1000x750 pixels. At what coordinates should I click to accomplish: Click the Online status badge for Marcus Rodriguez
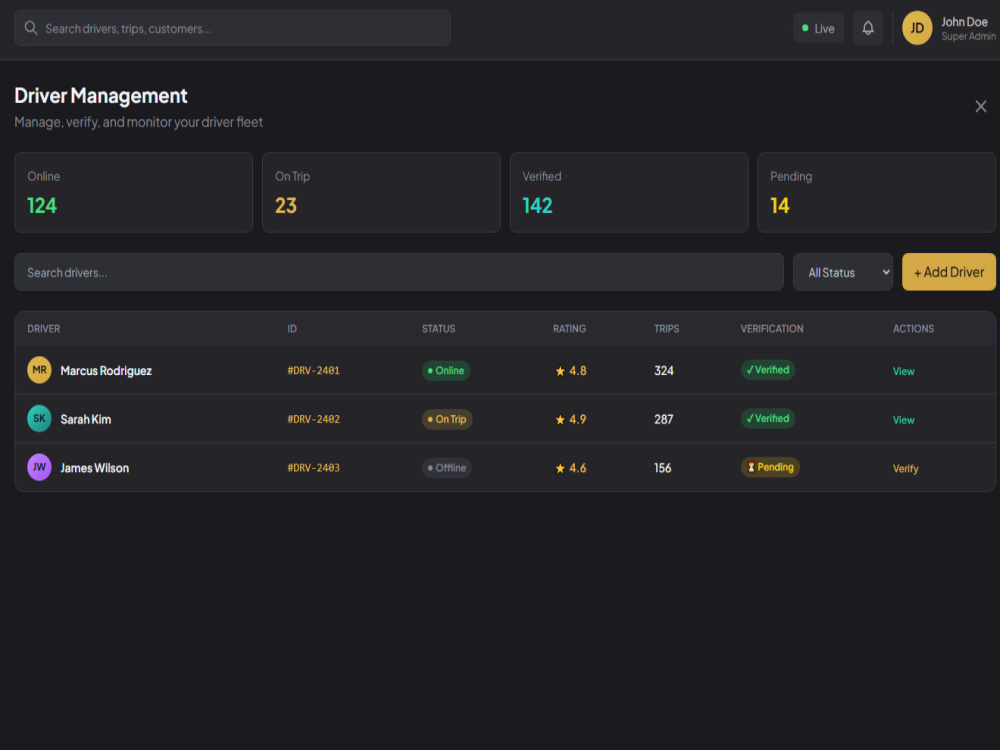click(x=446, y=371)
